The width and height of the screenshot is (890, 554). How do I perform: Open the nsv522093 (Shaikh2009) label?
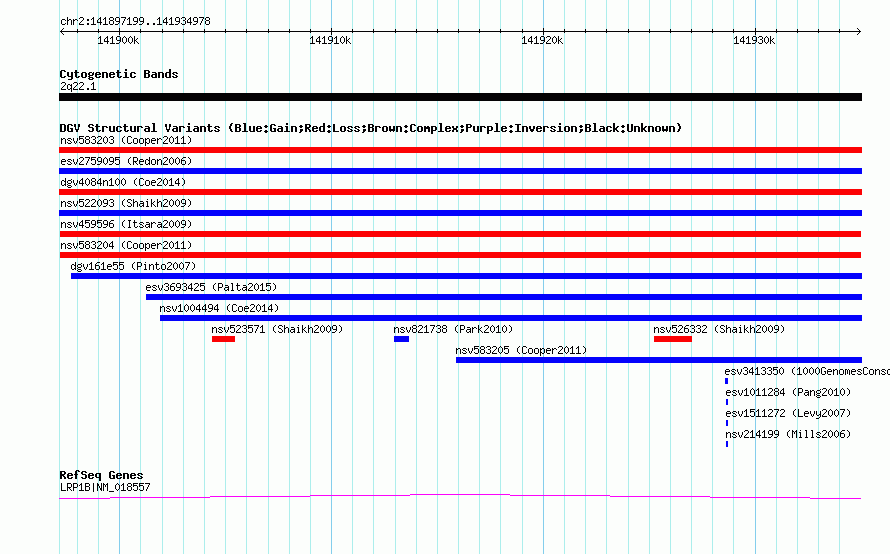(126, 203)
